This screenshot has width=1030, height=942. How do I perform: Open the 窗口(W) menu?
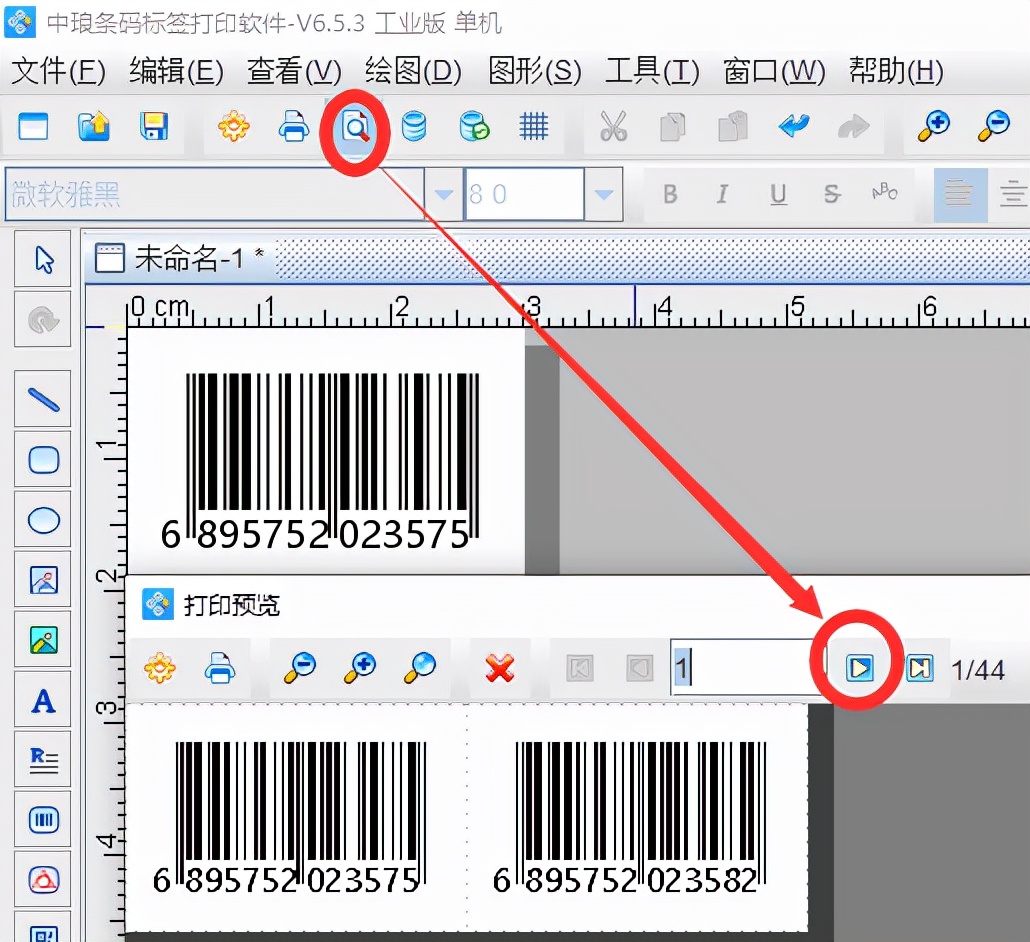[x=774, y=70]
